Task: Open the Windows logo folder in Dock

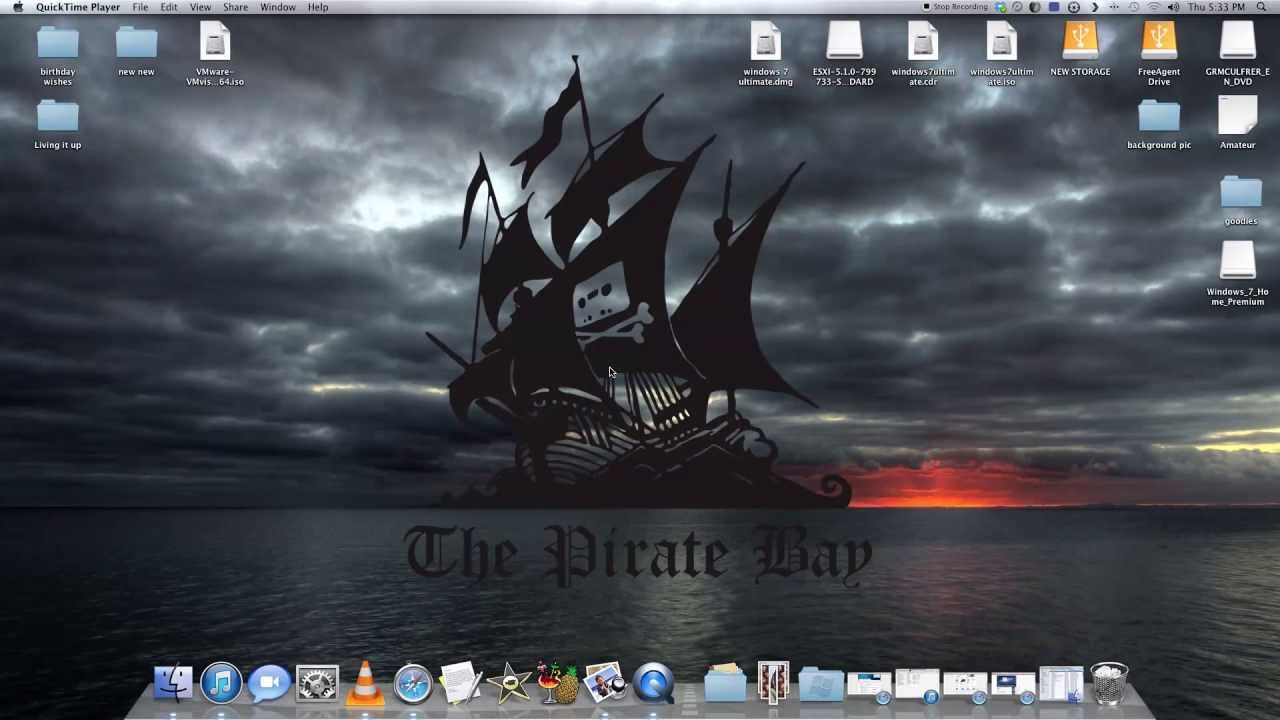Action: point(821,684)
